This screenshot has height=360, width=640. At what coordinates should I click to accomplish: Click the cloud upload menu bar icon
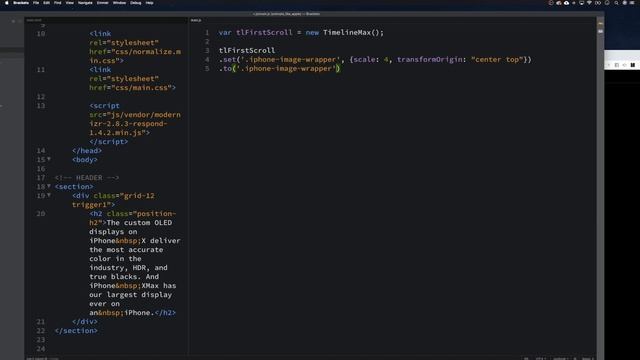tap(567, 3)
